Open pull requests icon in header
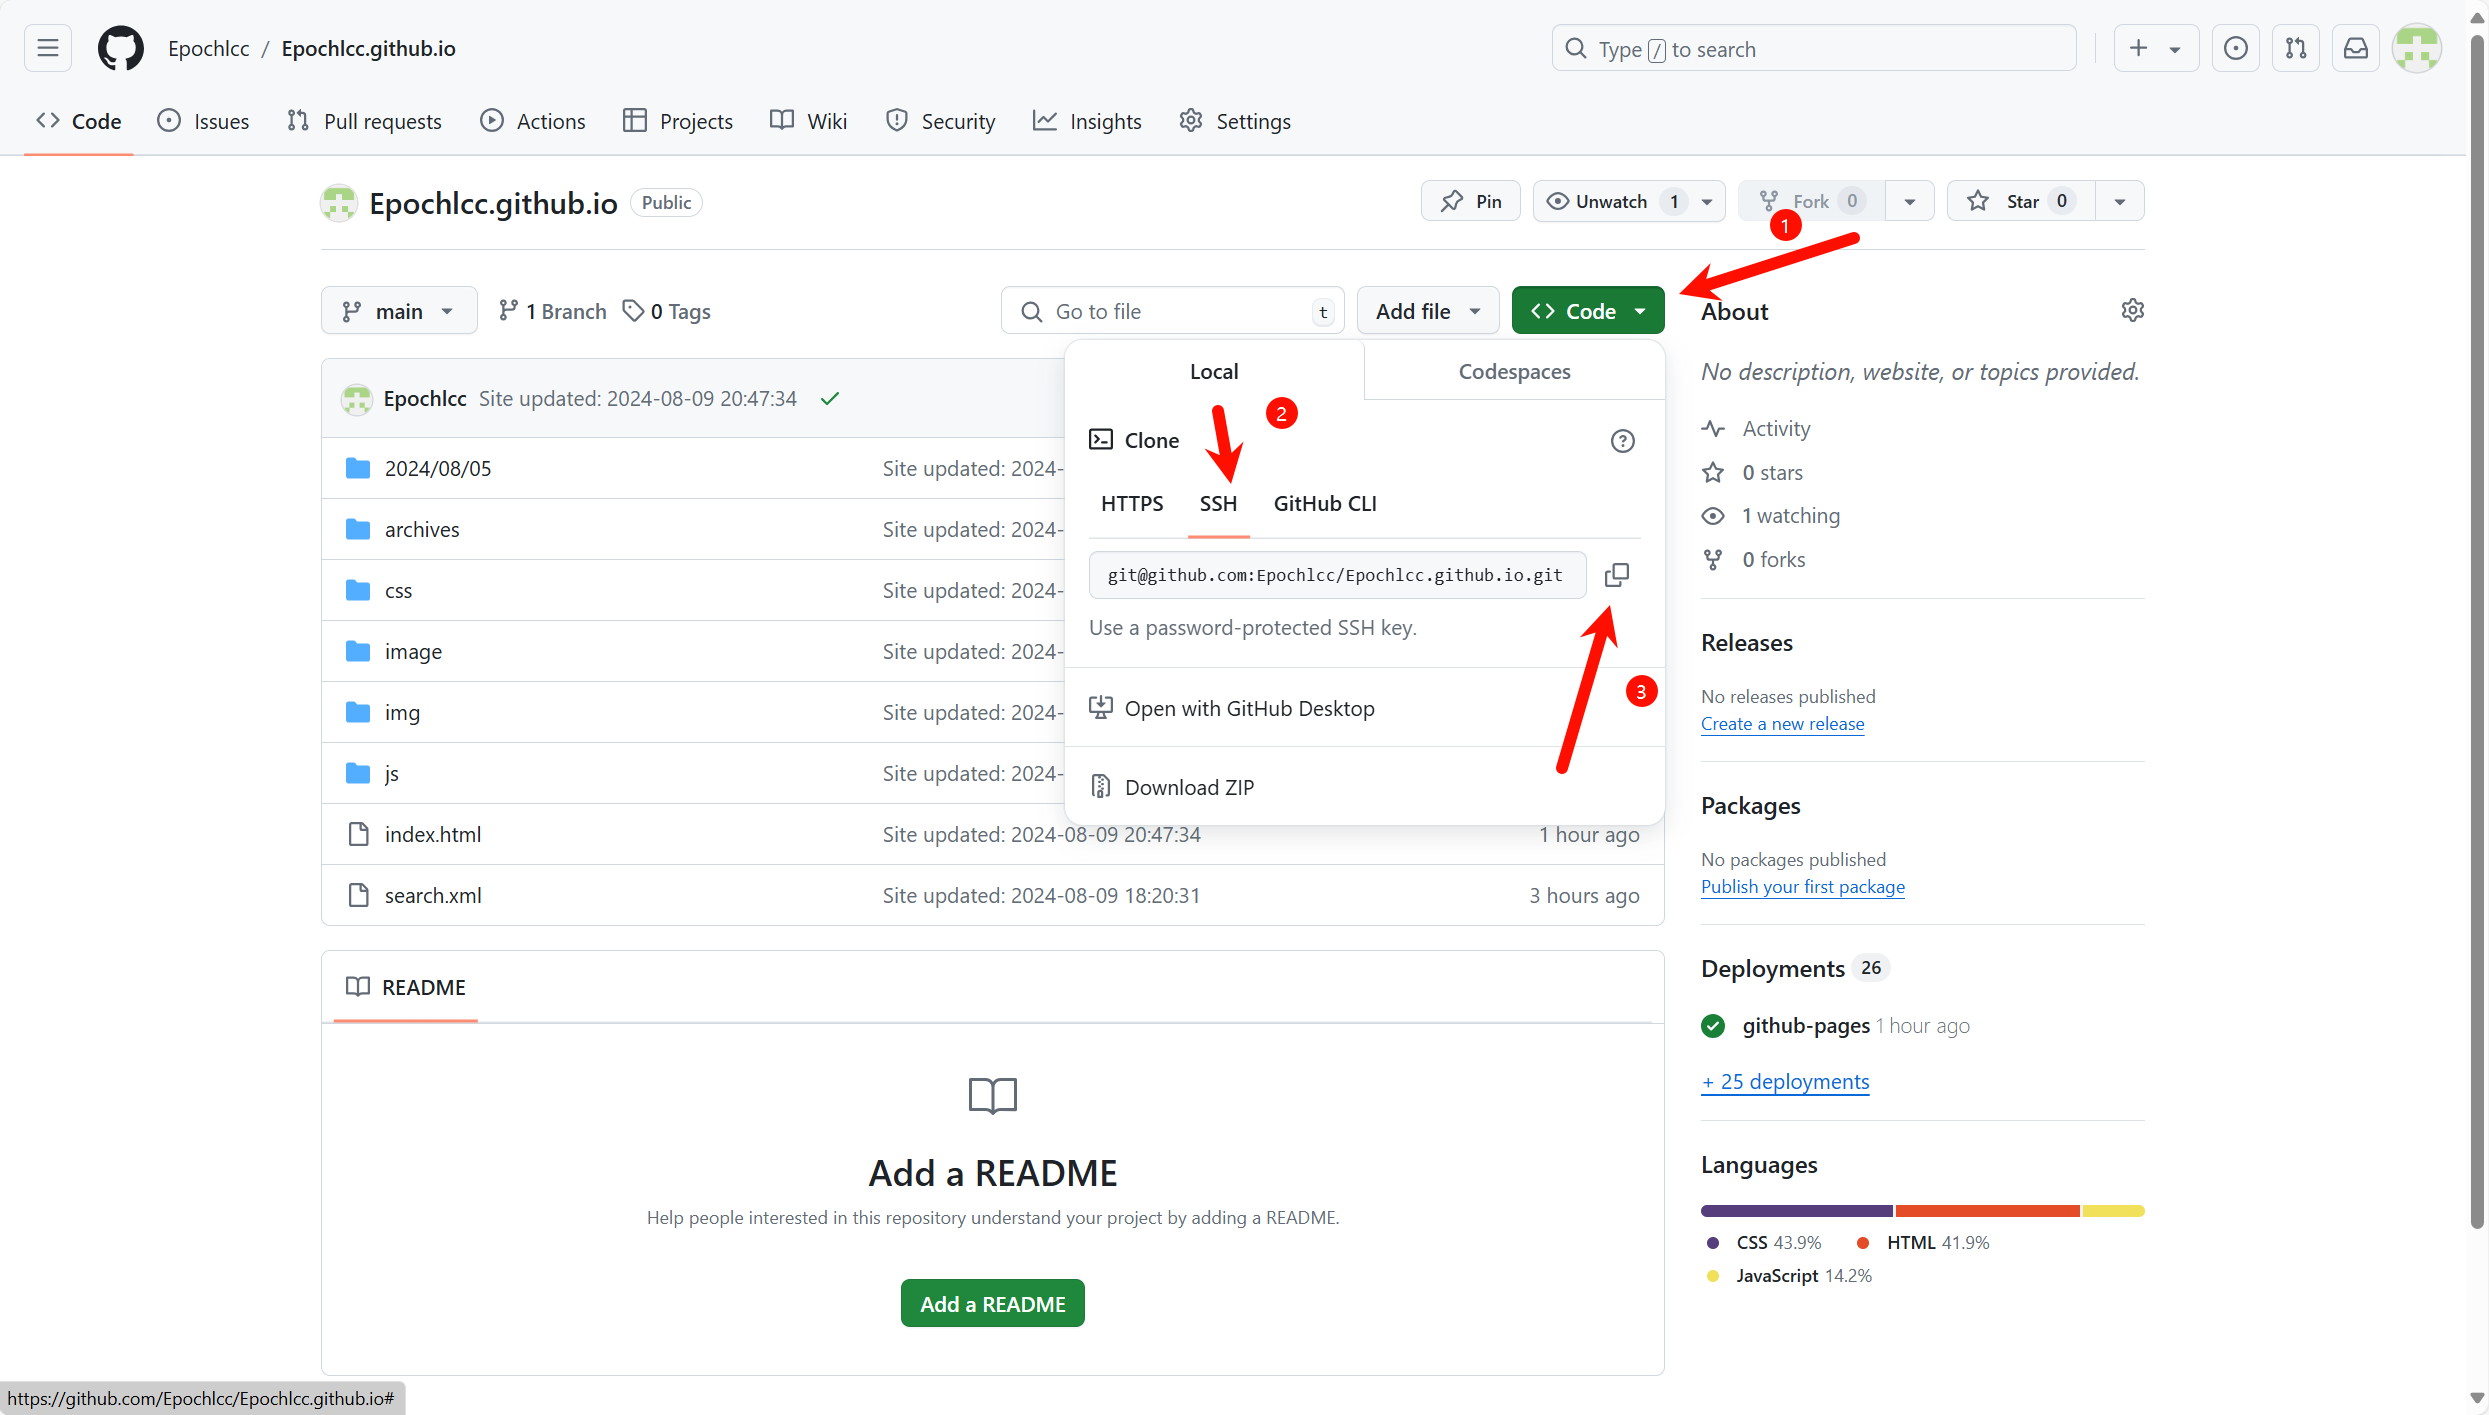 pos(2296,48)
